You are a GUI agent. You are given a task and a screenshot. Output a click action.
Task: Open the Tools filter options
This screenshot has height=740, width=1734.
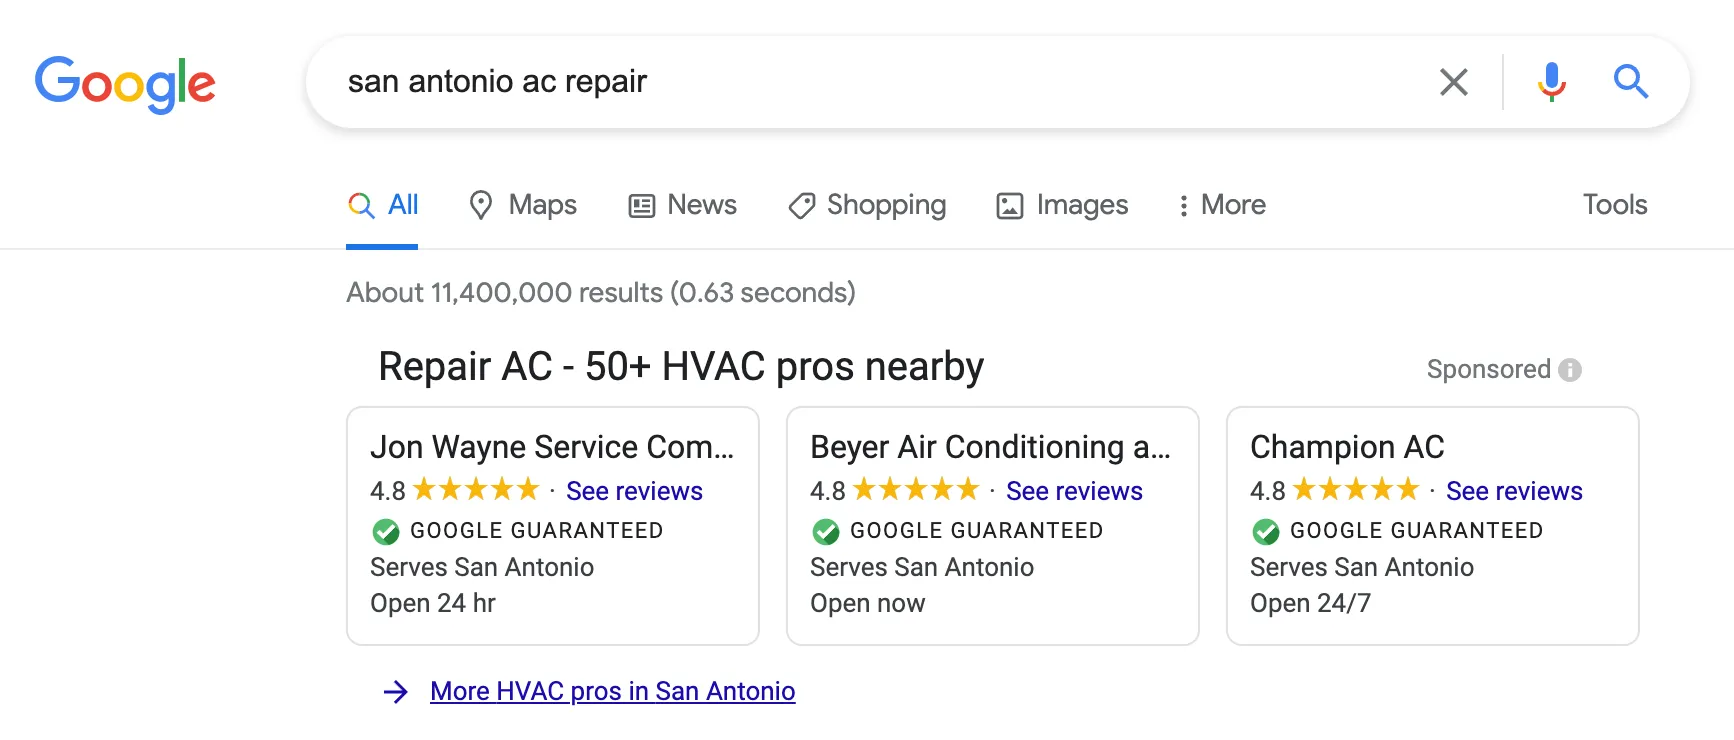tap(1615, 205)
